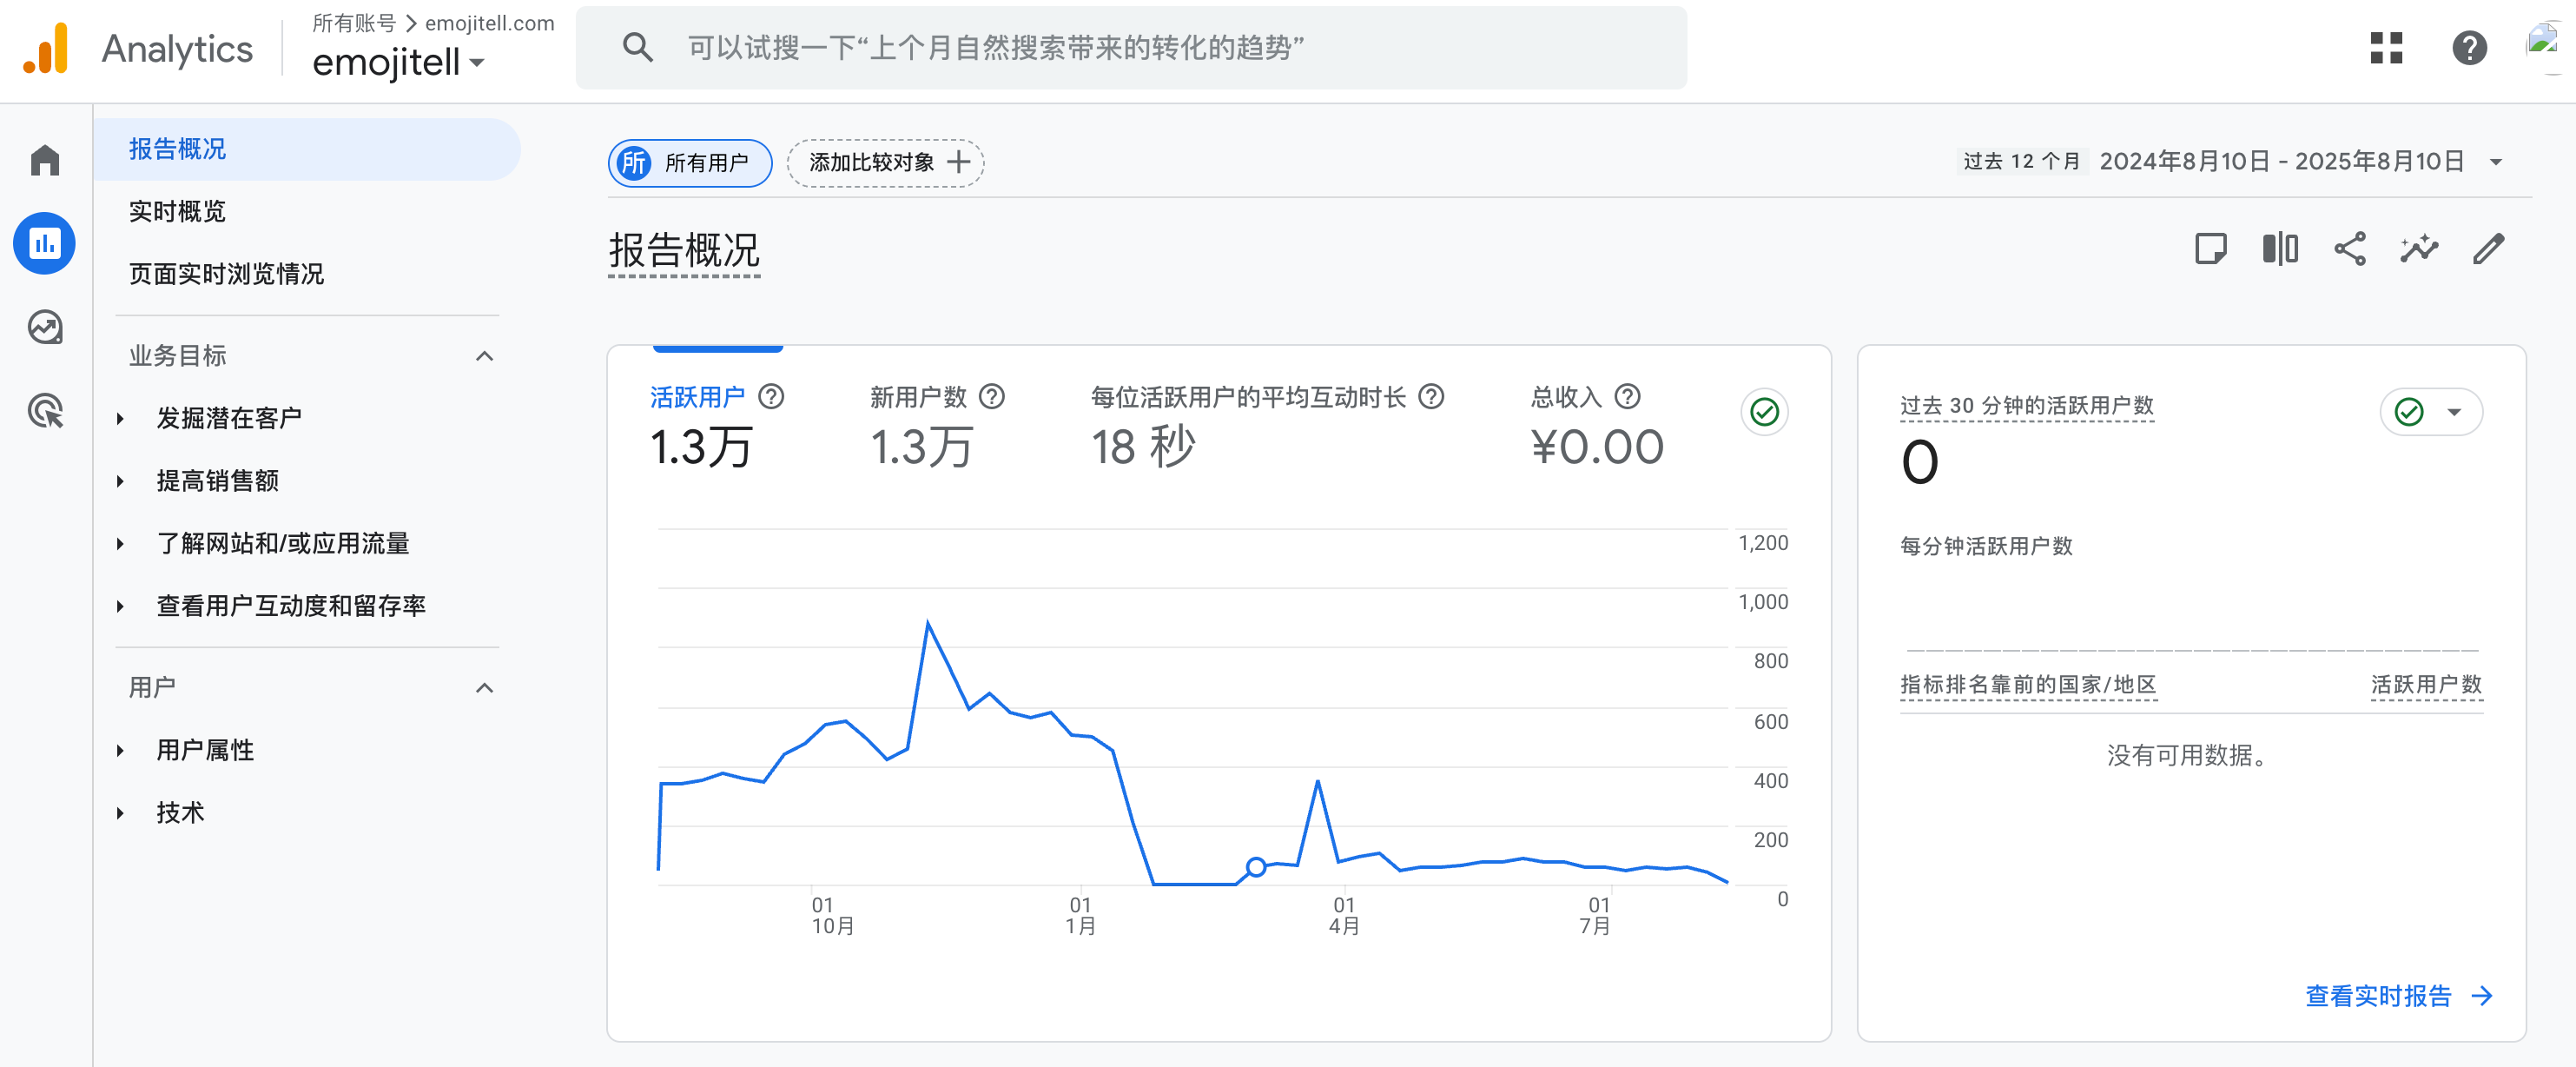2576x1067 pixels.
Task: Open the Advertising icon in left rail
Action: 45,411
